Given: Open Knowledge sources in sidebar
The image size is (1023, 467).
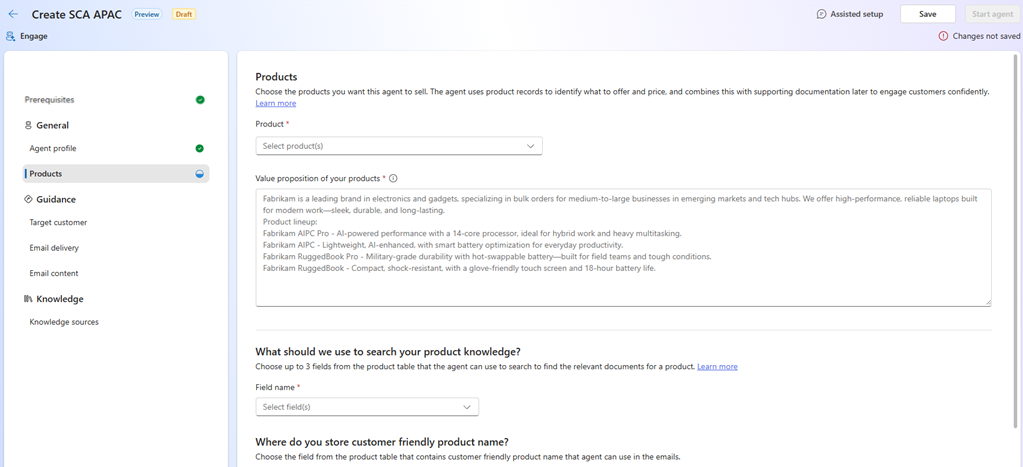Looking at the screenshot, I should point(64,322).
